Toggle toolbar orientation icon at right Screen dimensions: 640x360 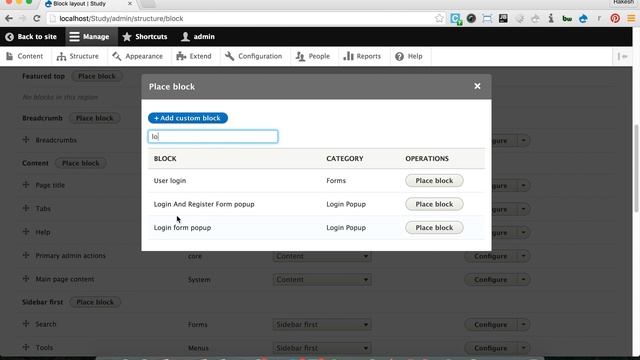(x=623, y=56)
